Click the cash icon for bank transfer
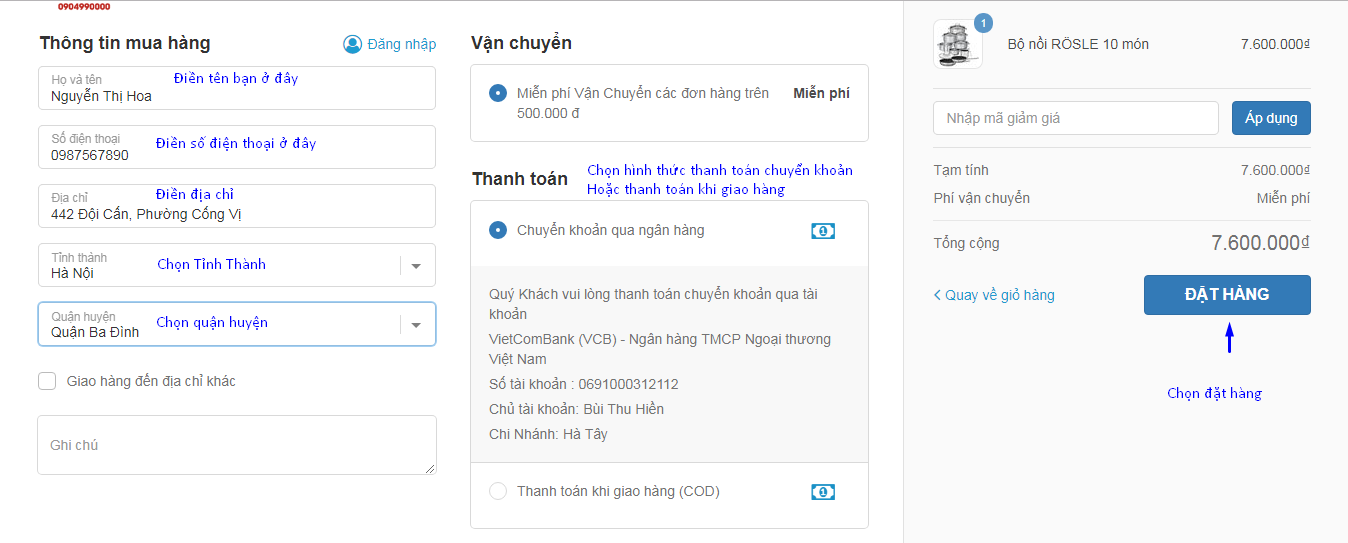 click(x=823, y=231)
